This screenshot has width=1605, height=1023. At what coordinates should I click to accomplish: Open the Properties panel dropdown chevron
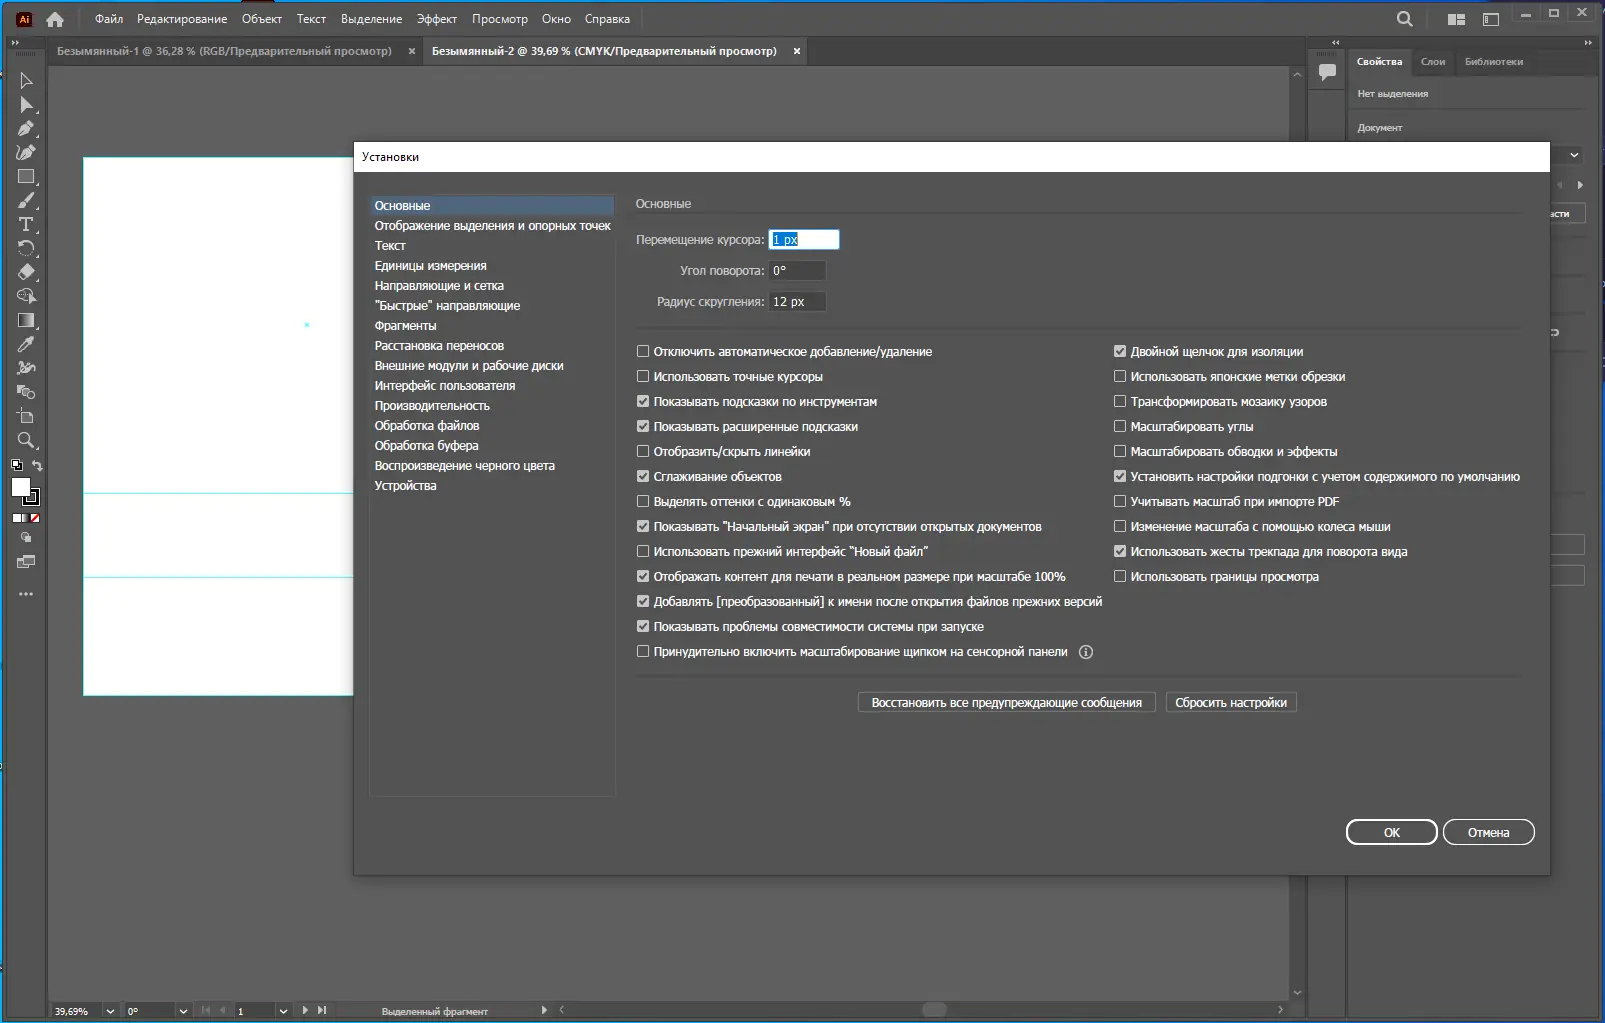coord(1574,155)
